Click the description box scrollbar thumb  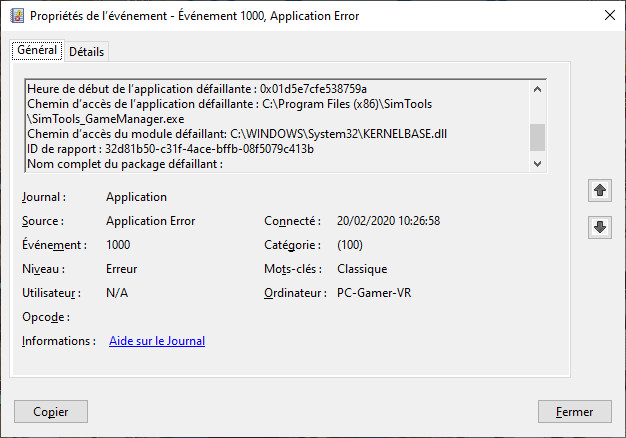click(538, 135)
